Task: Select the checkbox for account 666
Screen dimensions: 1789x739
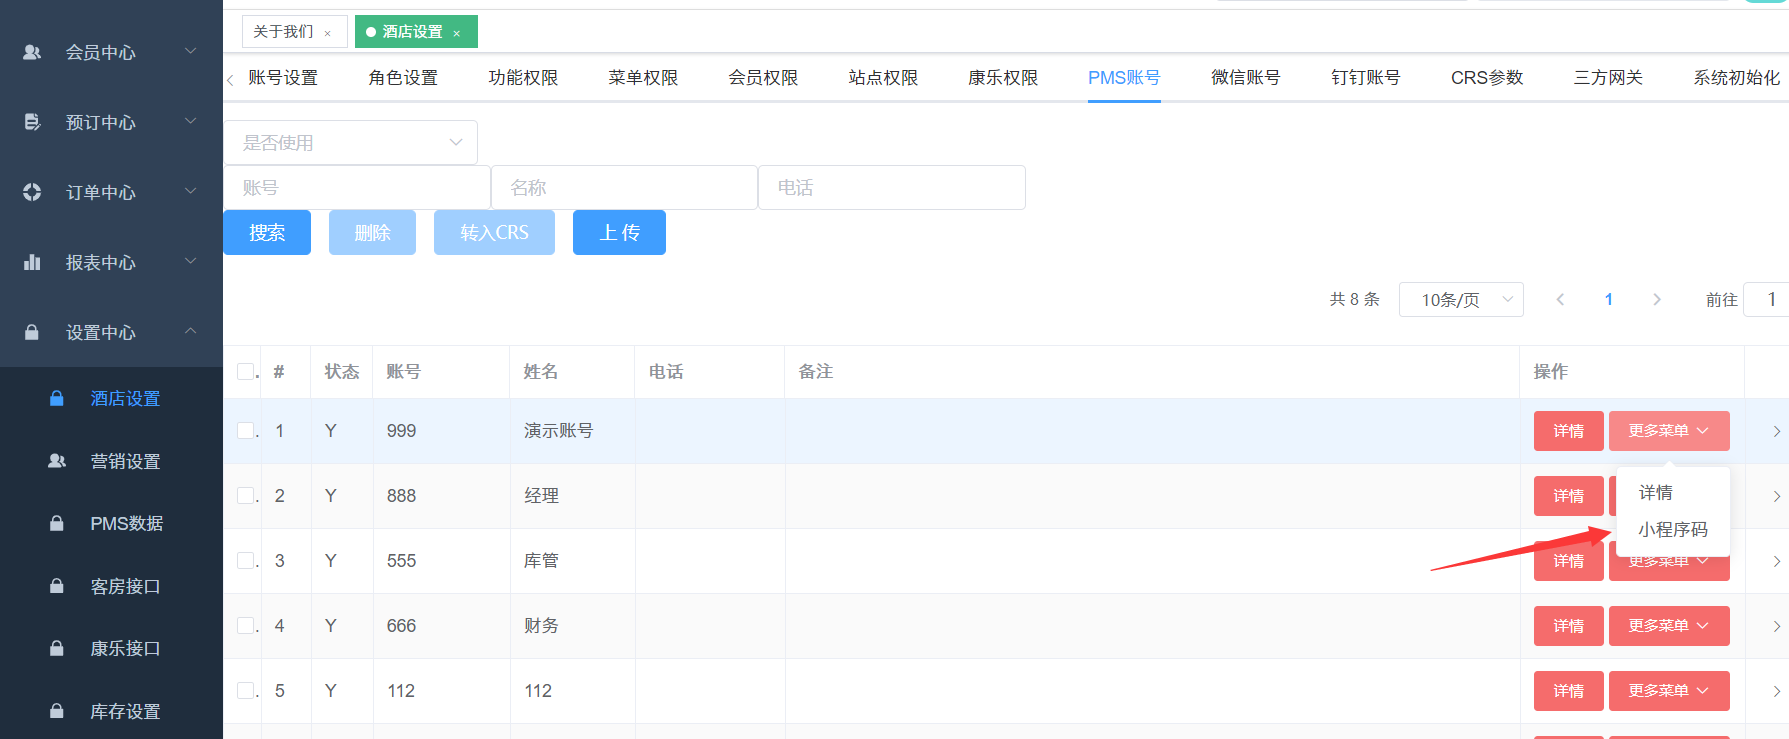Action: [x=245, y=625]
